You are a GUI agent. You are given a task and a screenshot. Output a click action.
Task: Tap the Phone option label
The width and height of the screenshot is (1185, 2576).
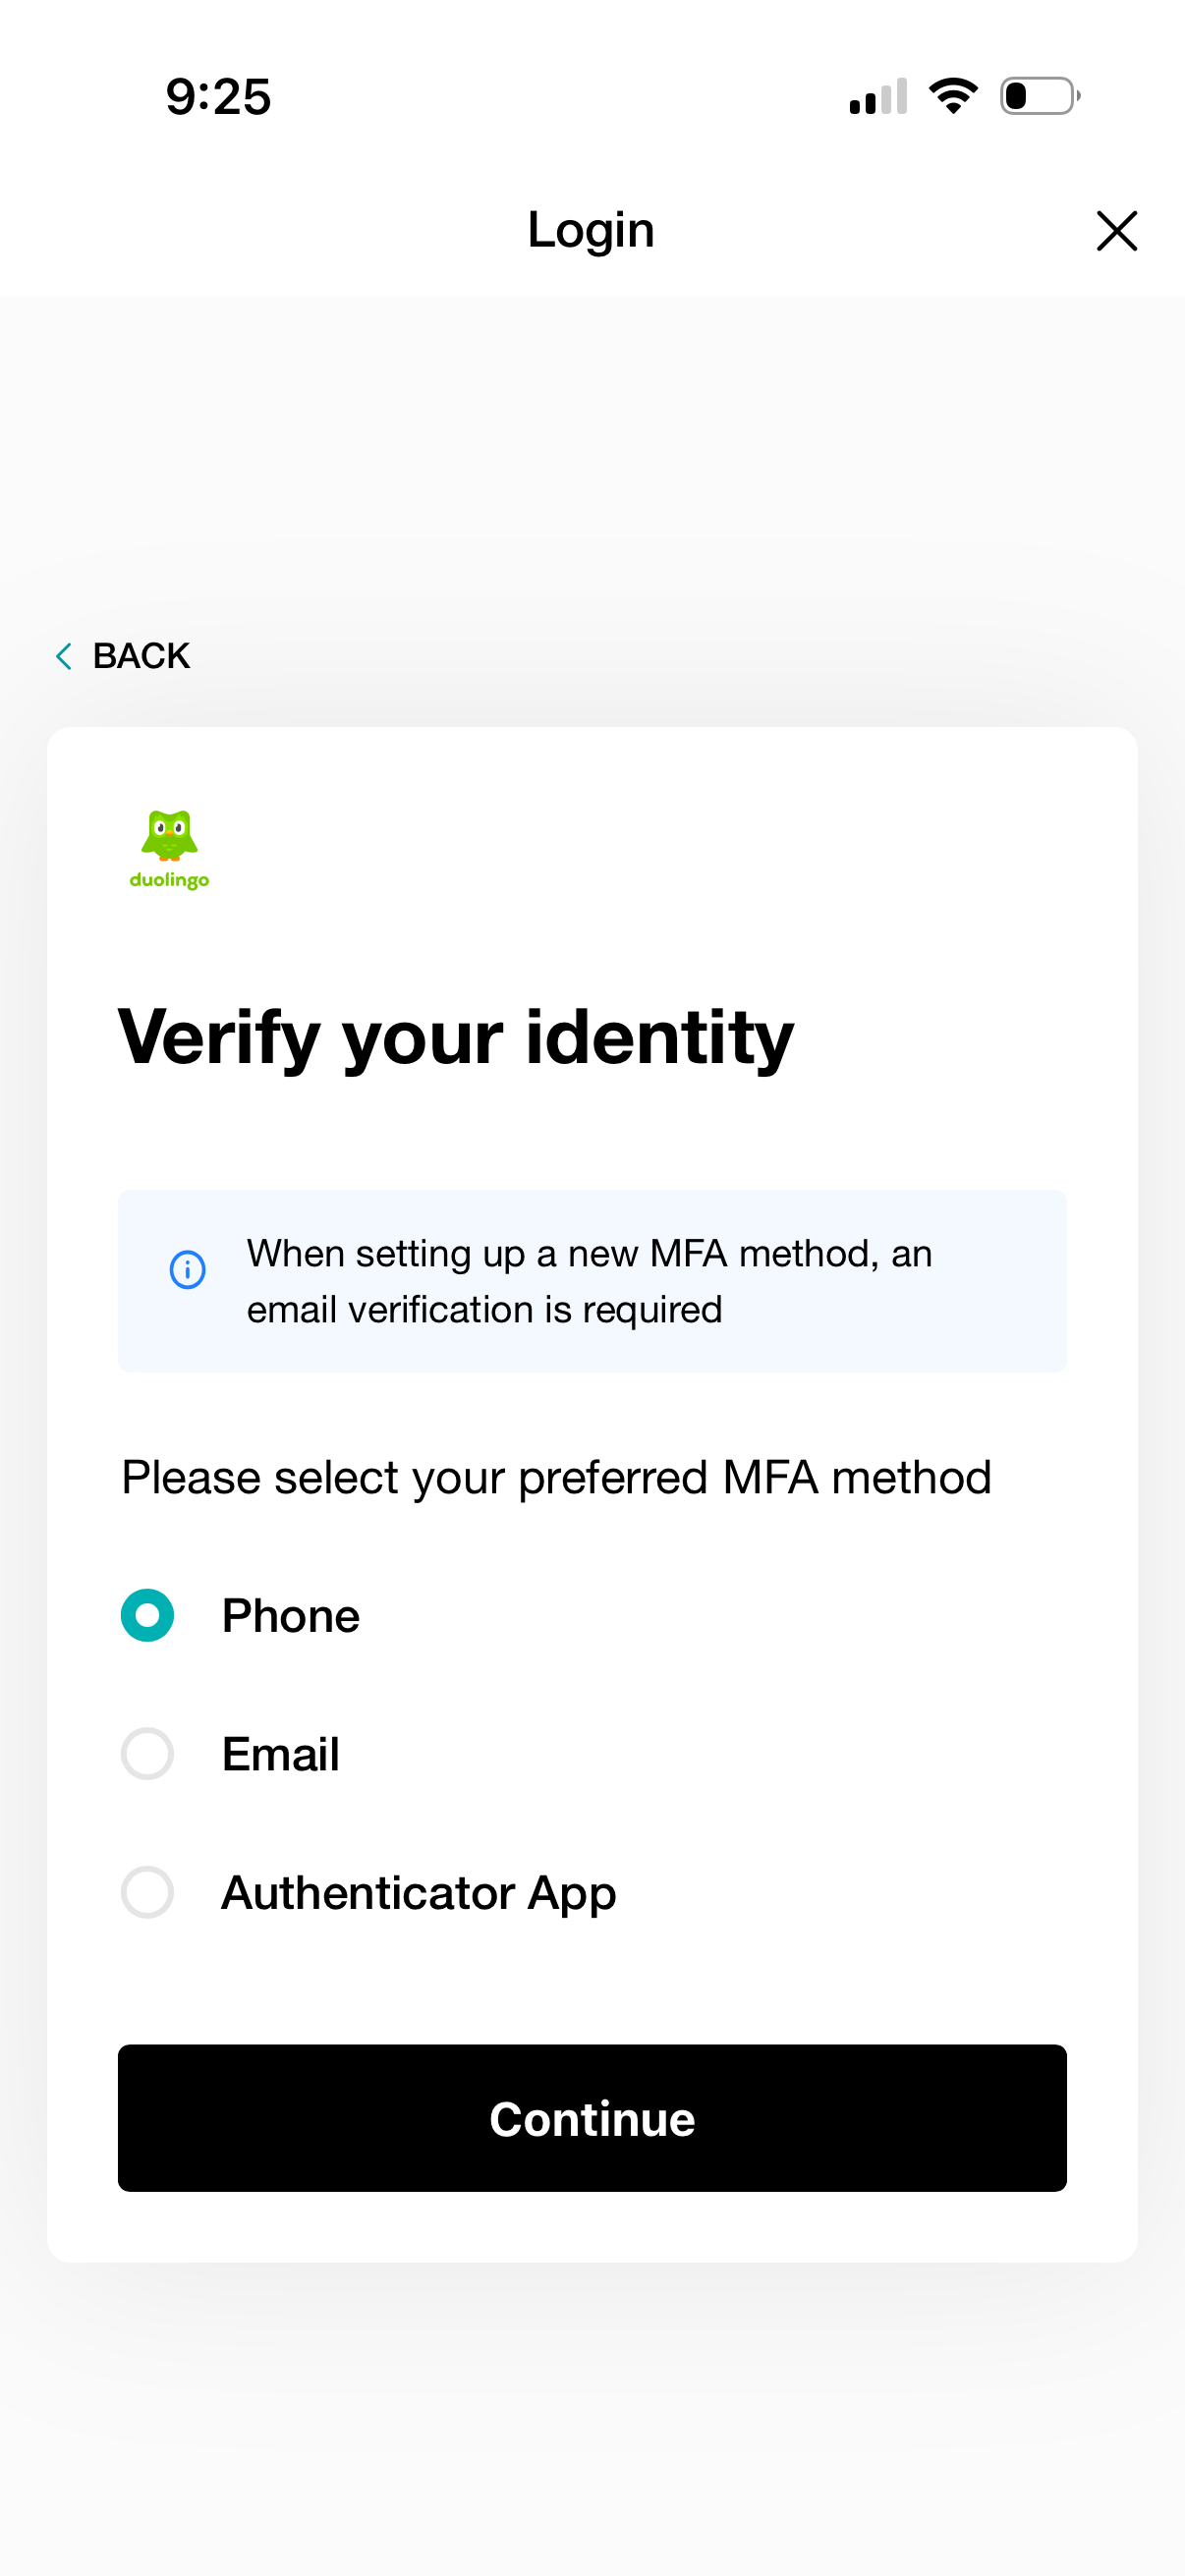coord(290,1615)
